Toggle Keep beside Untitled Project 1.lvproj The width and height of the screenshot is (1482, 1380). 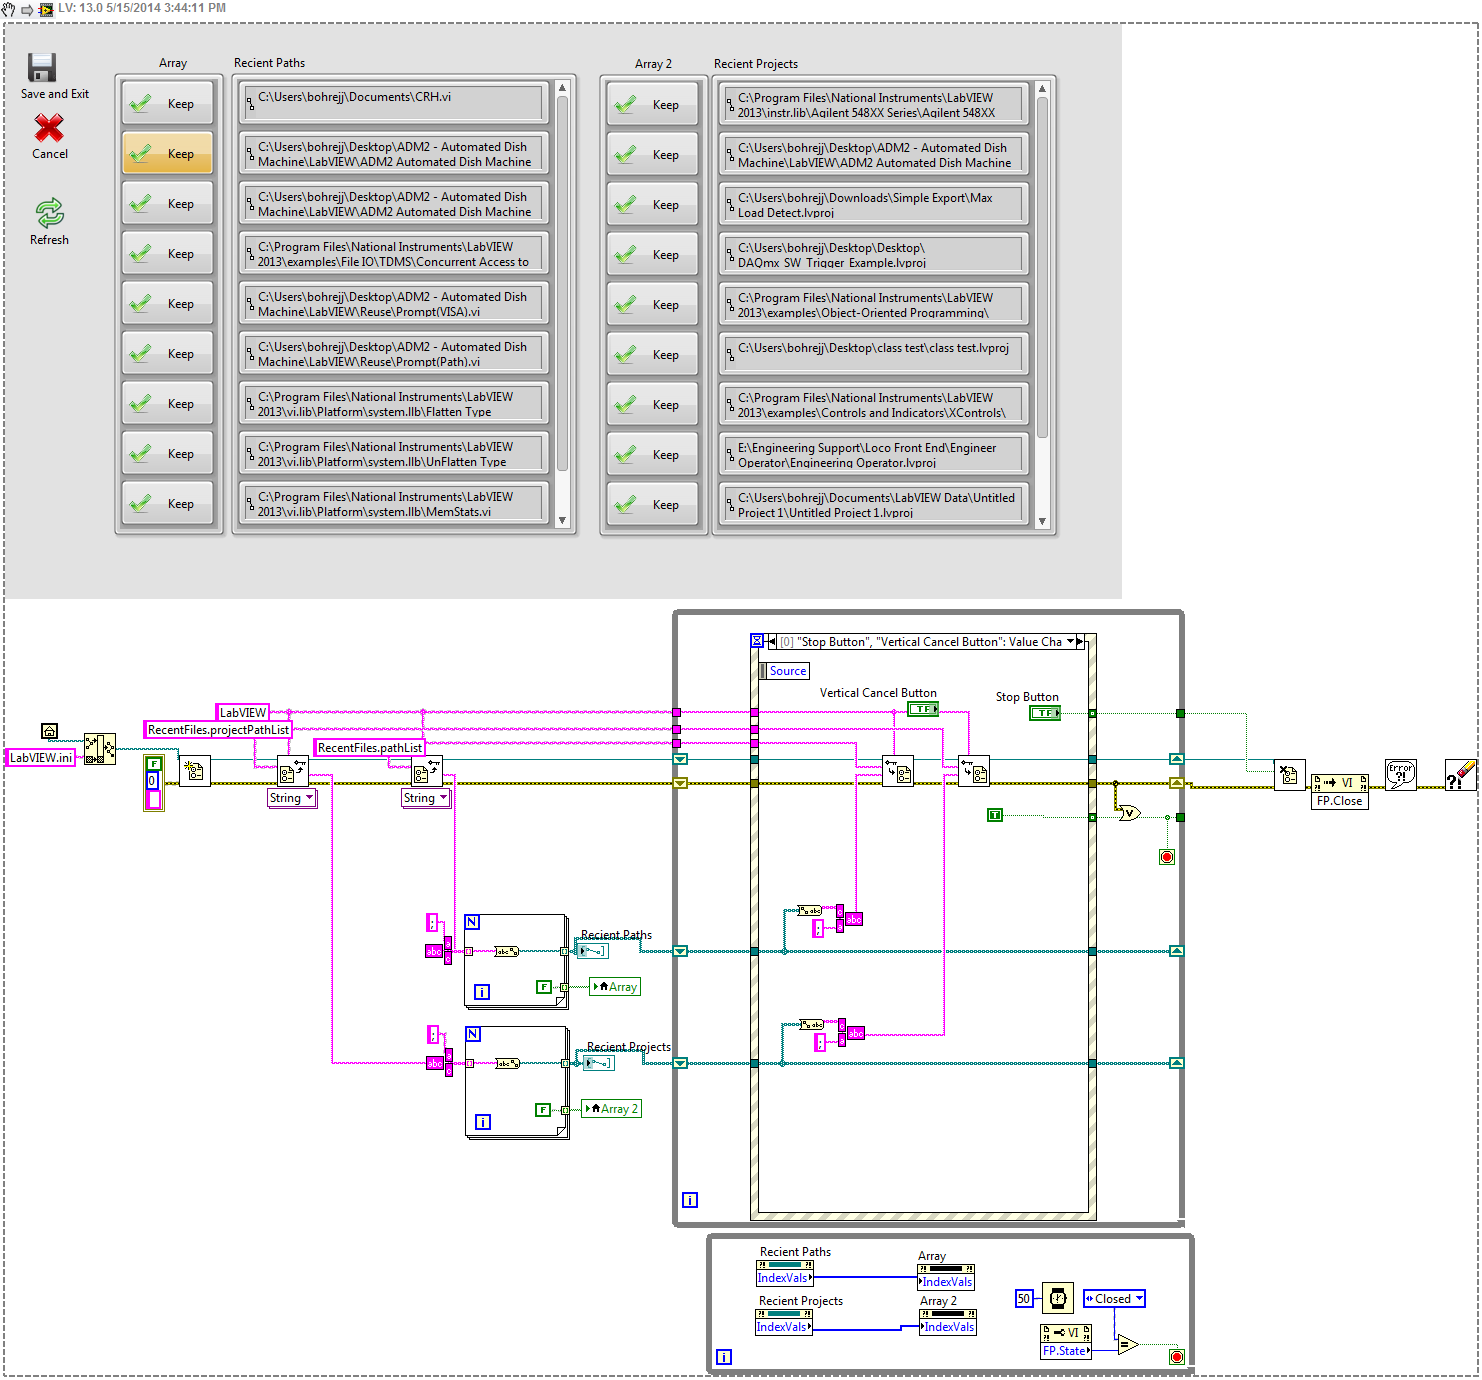click(x=652, y=504)
